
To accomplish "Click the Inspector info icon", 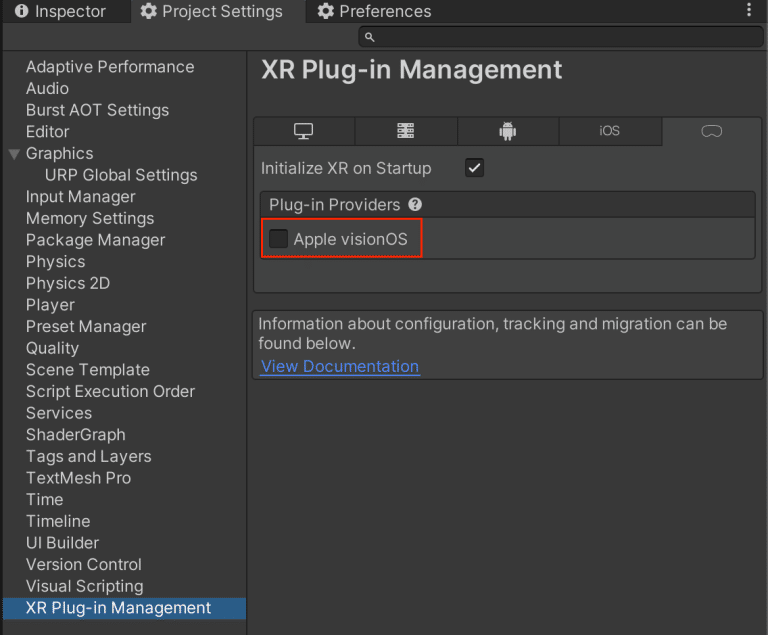I will point(22,11).
